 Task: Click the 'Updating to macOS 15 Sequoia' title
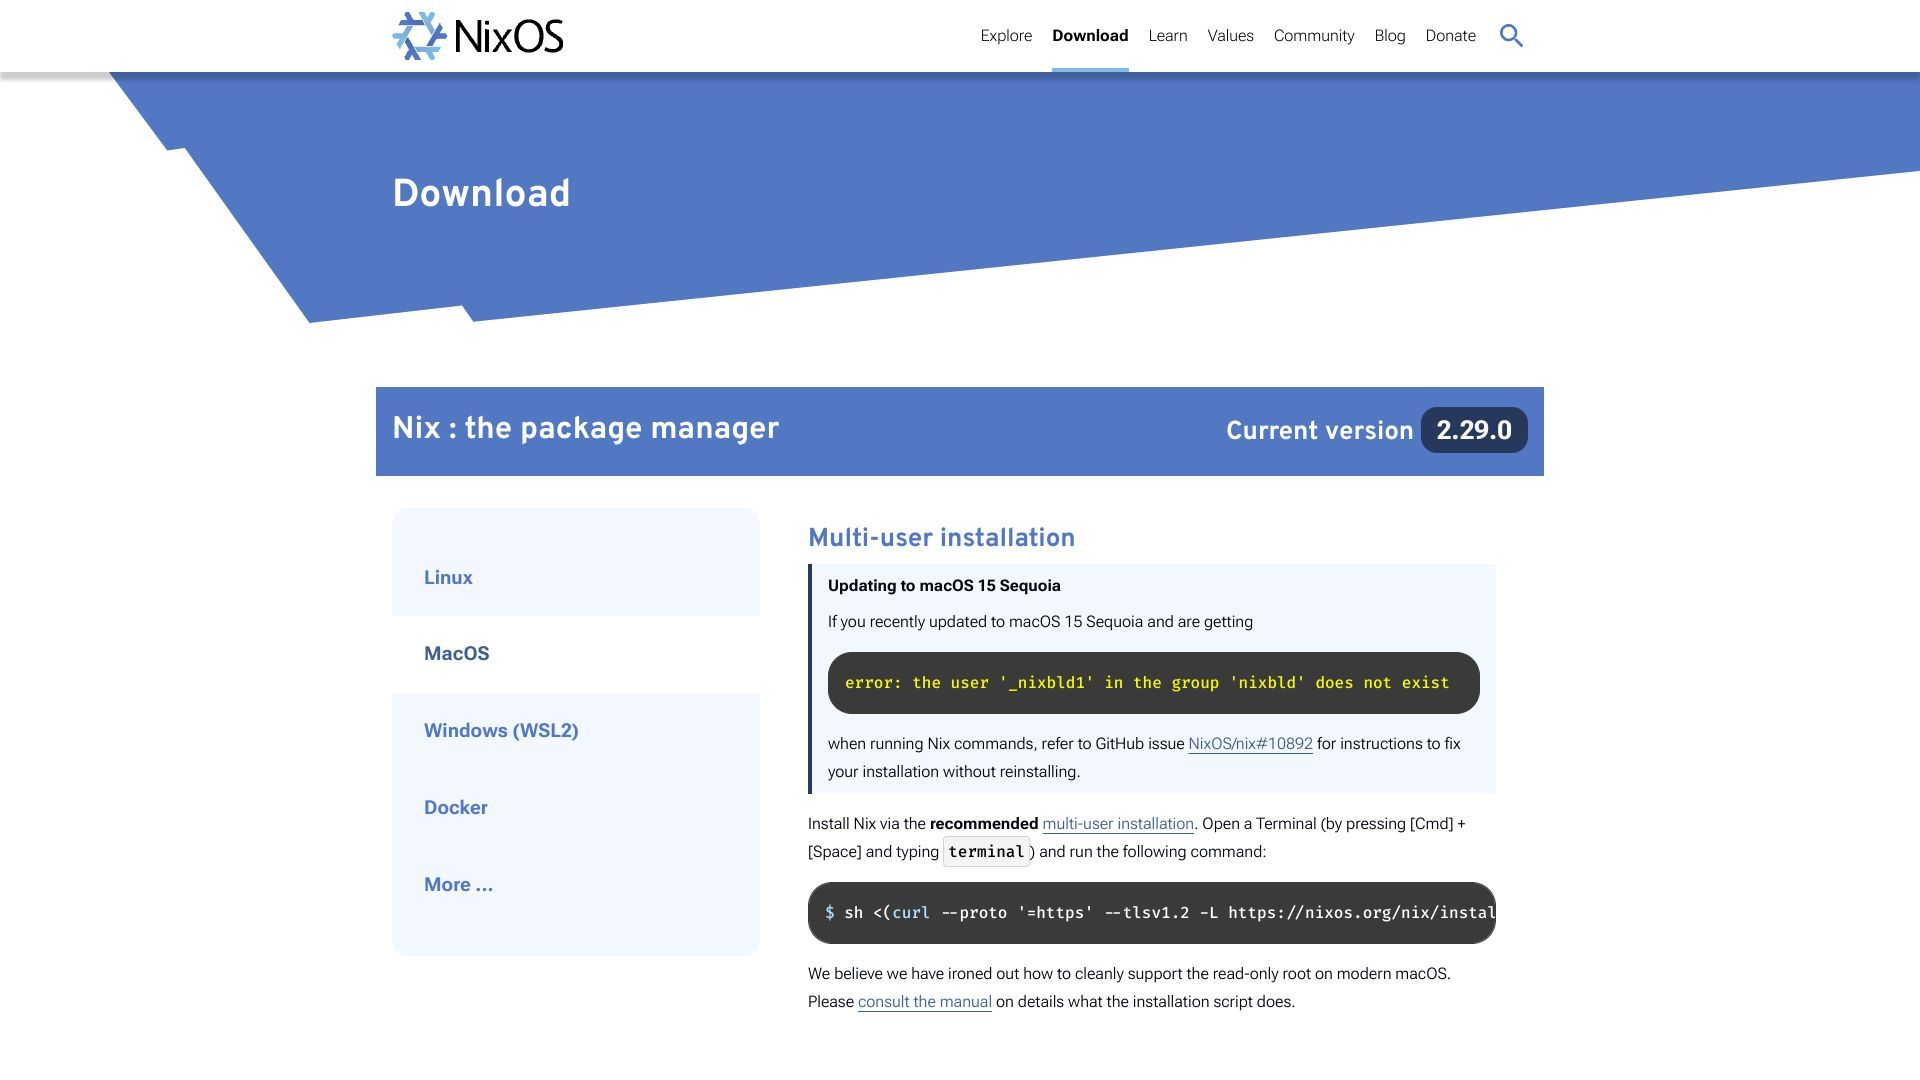coord(944,586)
